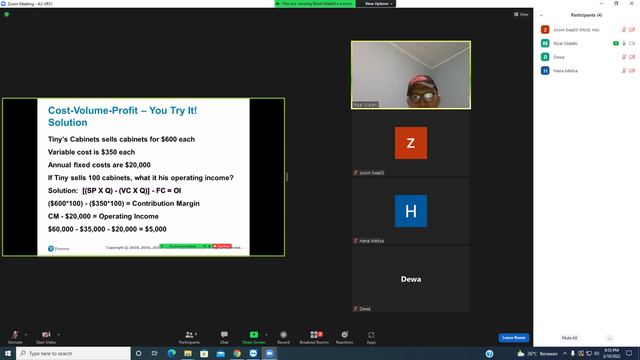Click Mute All in the participants panel

(569, 338)
